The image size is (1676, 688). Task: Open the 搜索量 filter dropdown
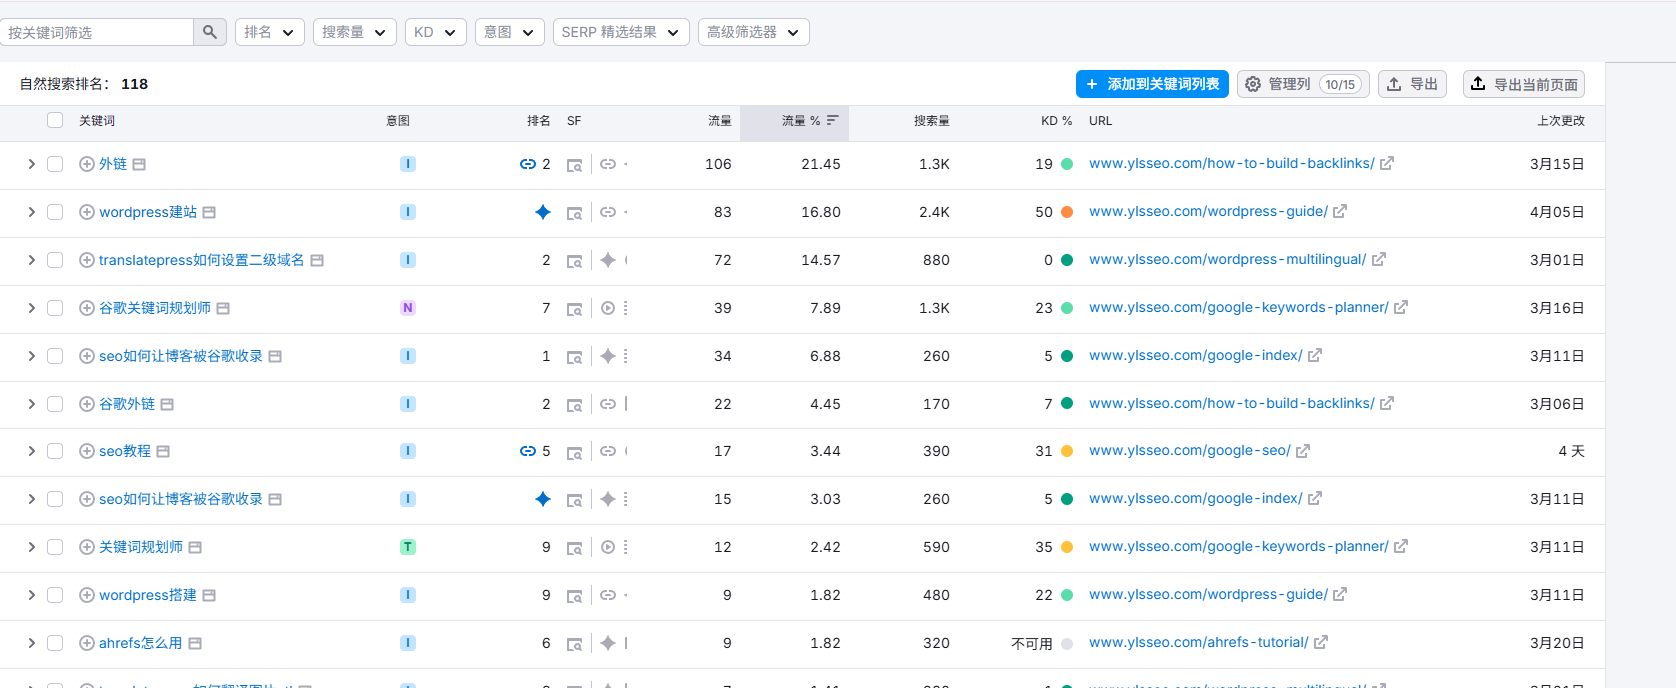(x=355, y=32)
